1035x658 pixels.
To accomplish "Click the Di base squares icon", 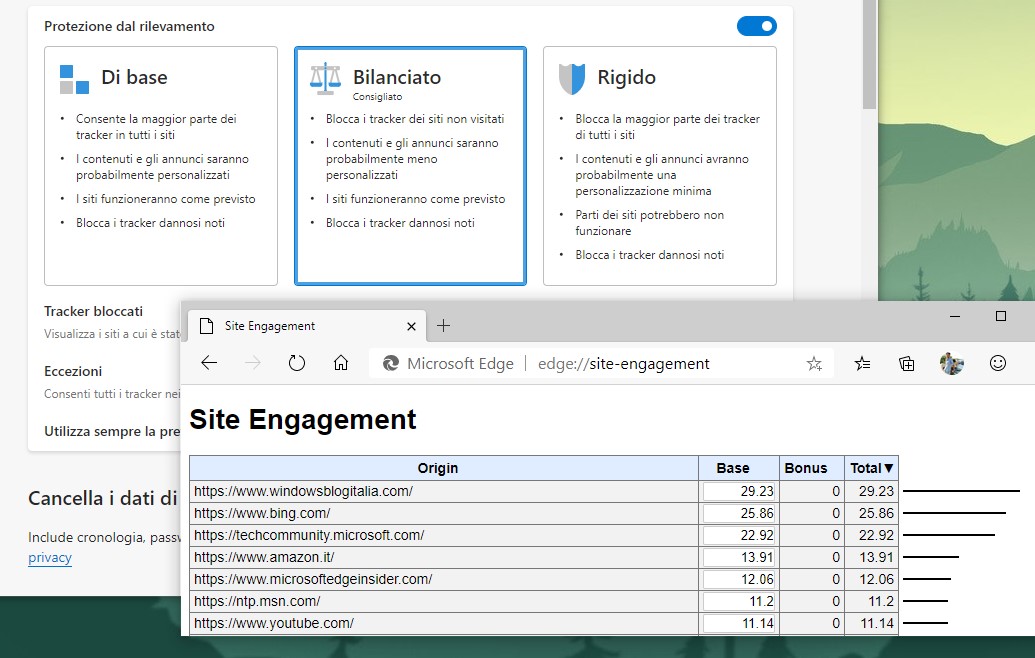I will [x=74, y=79].
